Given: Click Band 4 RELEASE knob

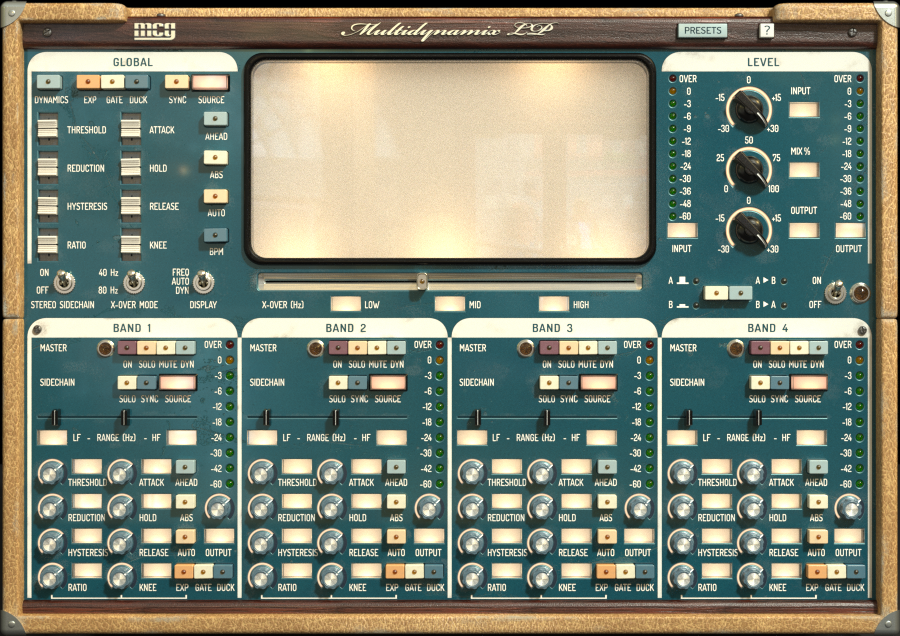Looking at the screenshot, I should click(x=752, y=542).
